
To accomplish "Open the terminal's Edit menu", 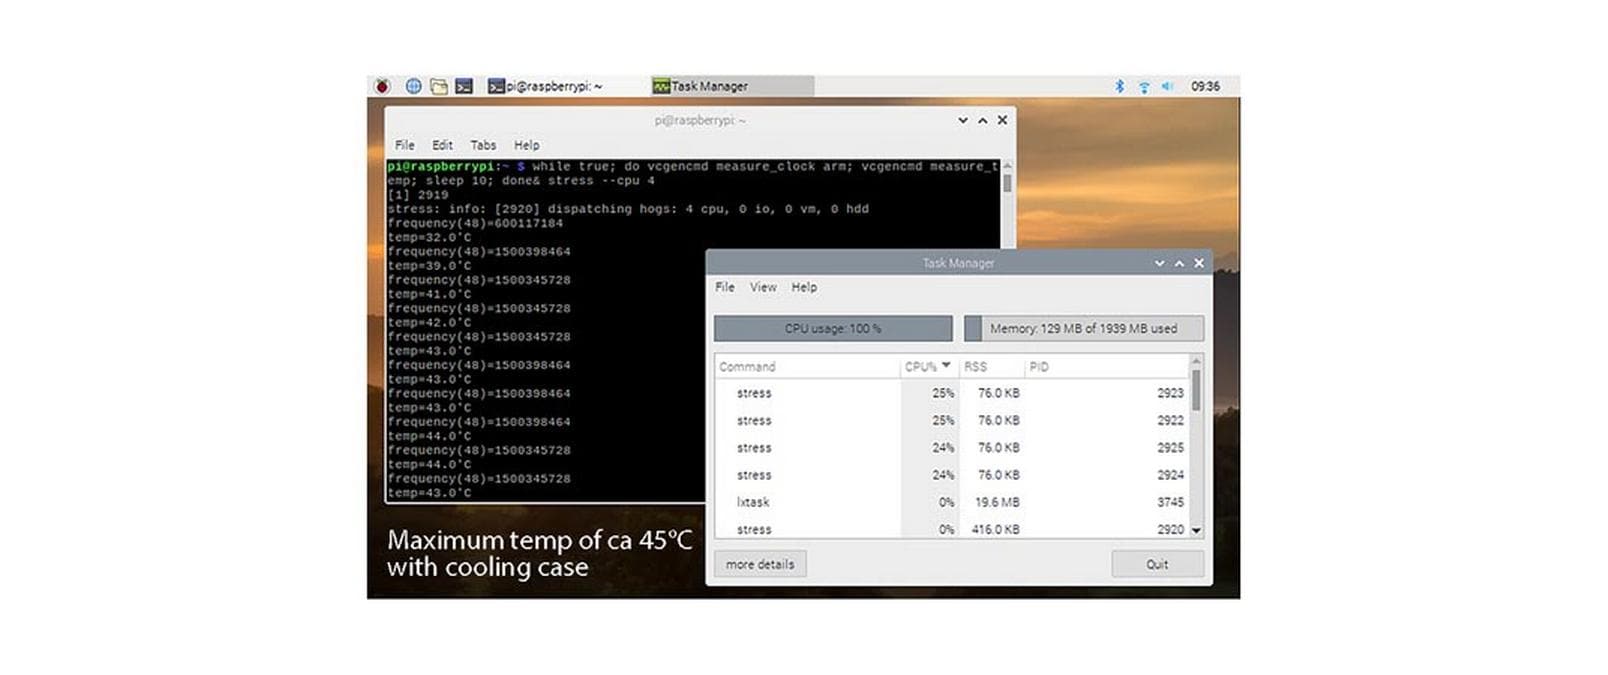I will tap(442, 145).
